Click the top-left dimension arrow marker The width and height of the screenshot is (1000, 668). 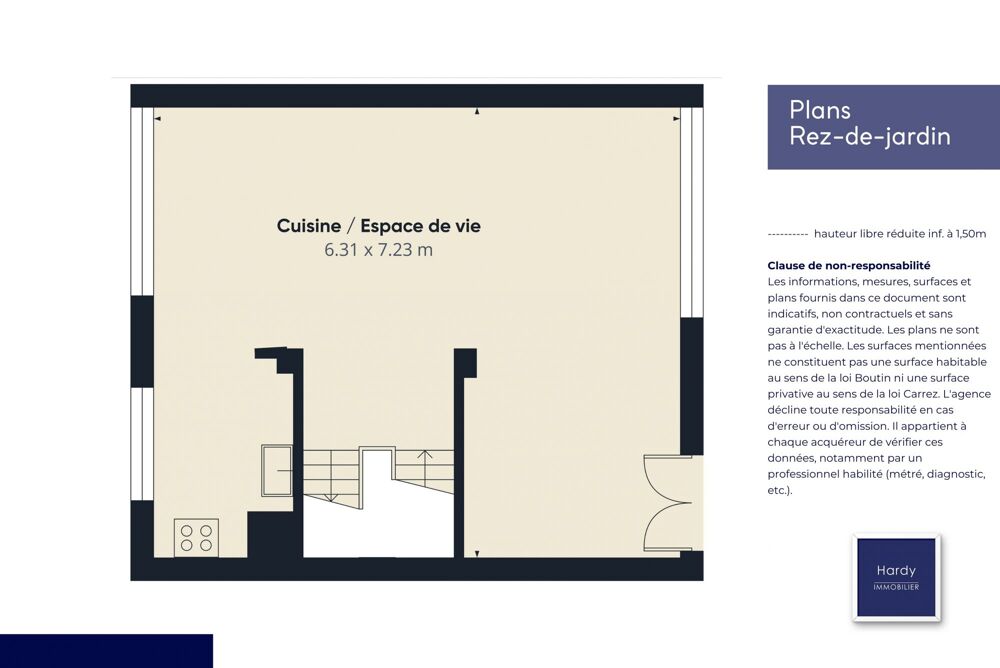[x=158, y=118]
